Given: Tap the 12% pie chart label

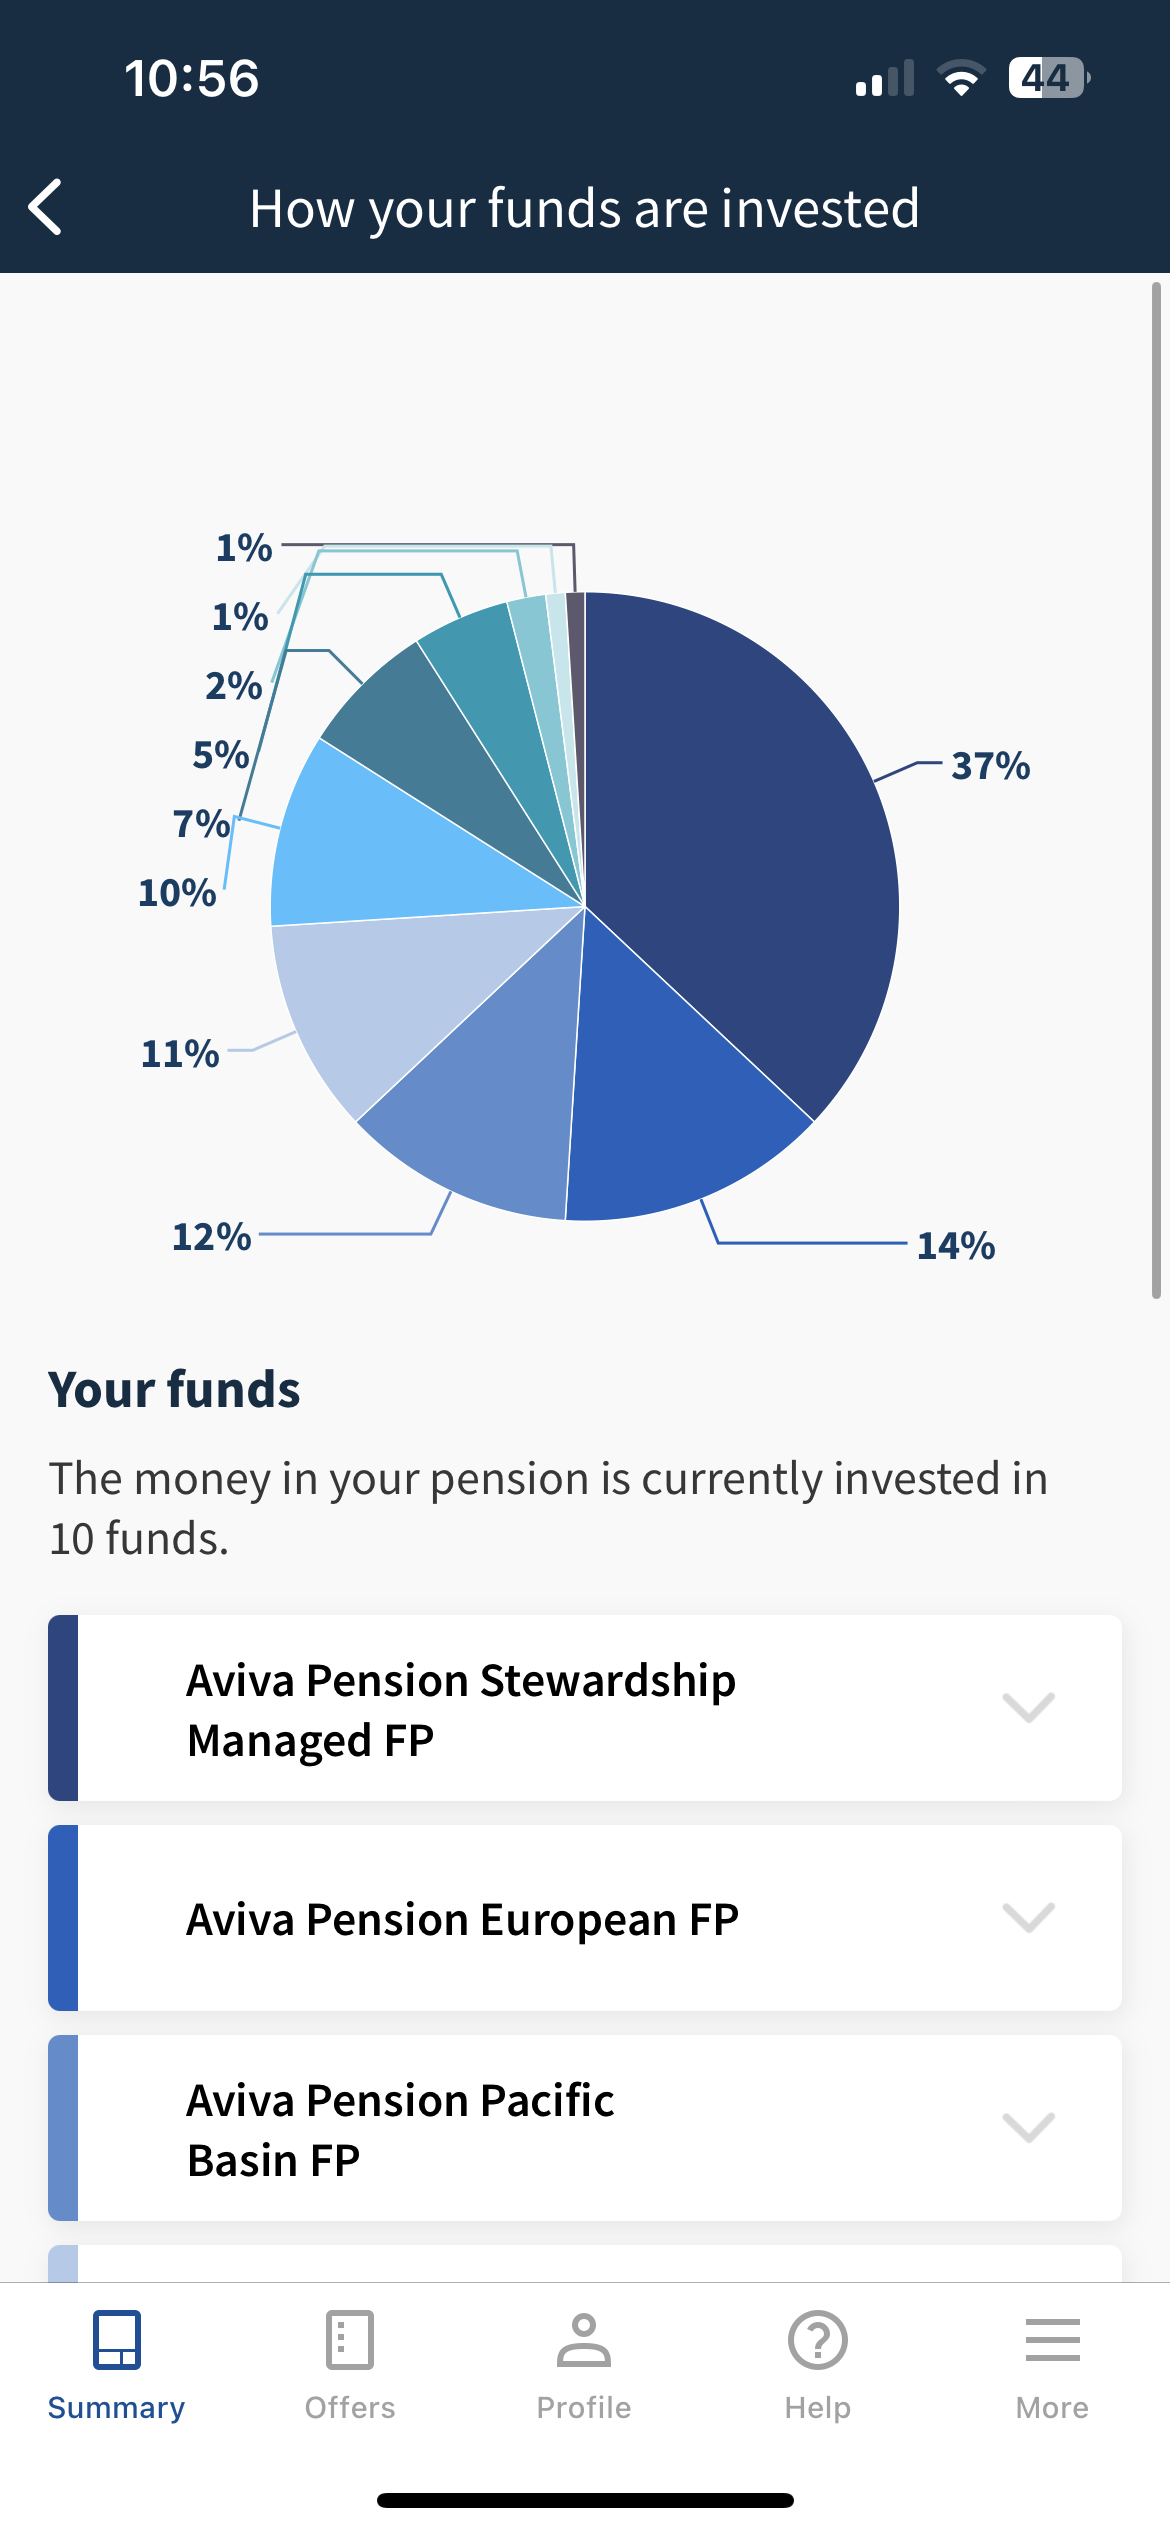Looking at the screenshot, I should point(211,1237).
